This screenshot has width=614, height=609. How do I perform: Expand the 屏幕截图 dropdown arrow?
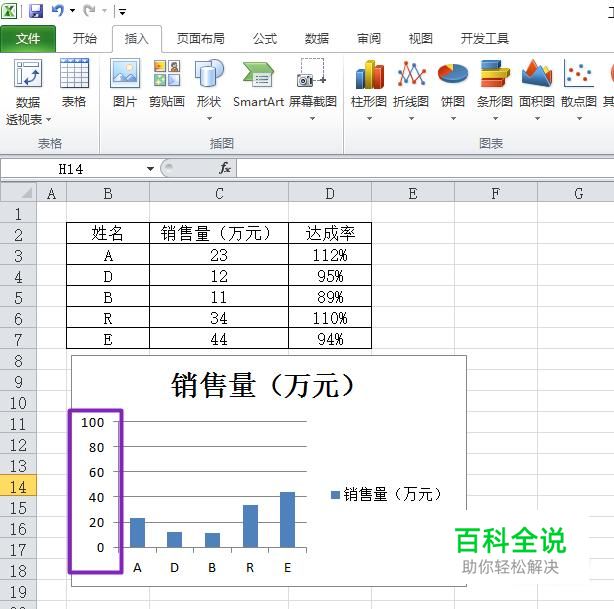click(312, 118)
